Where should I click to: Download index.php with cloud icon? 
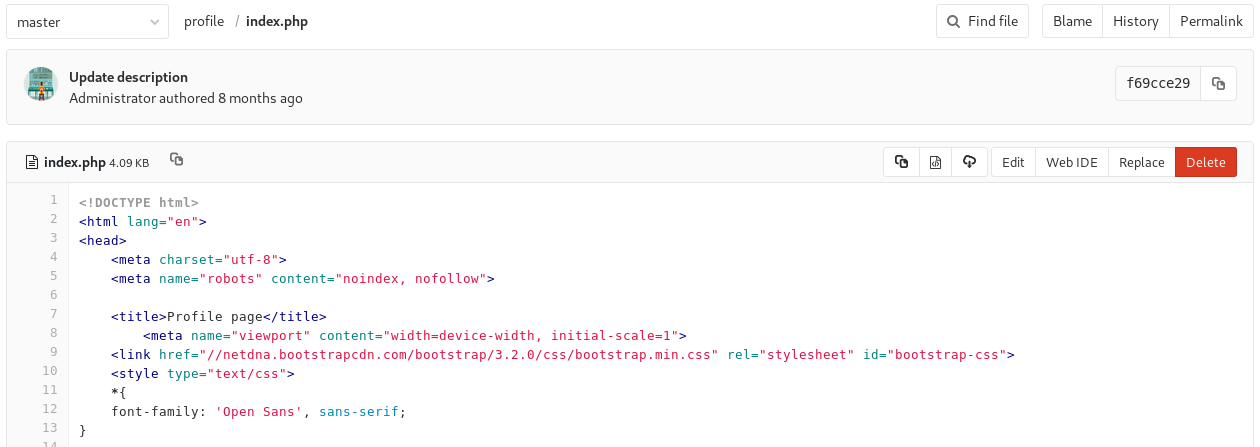[969, 162]
